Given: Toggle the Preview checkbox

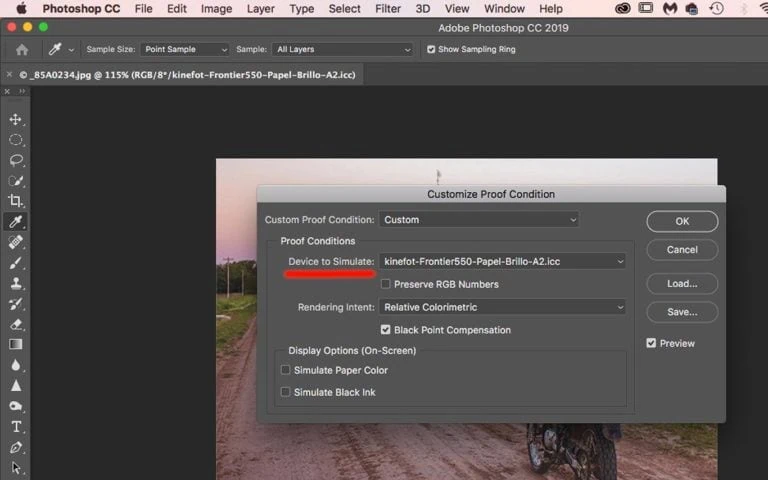Looking at the screenshot, I should 651,343.
